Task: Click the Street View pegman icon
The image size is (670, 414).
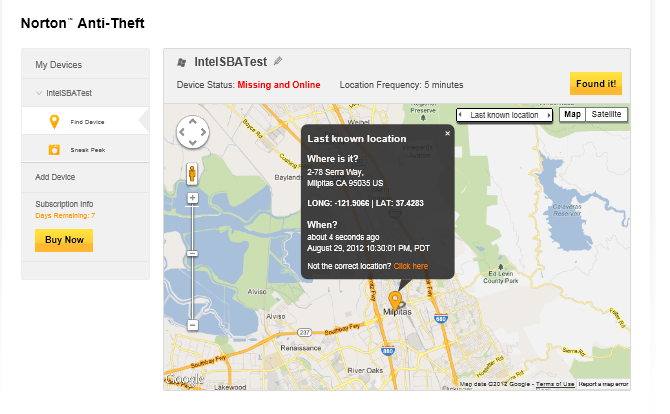Action: 192,174
